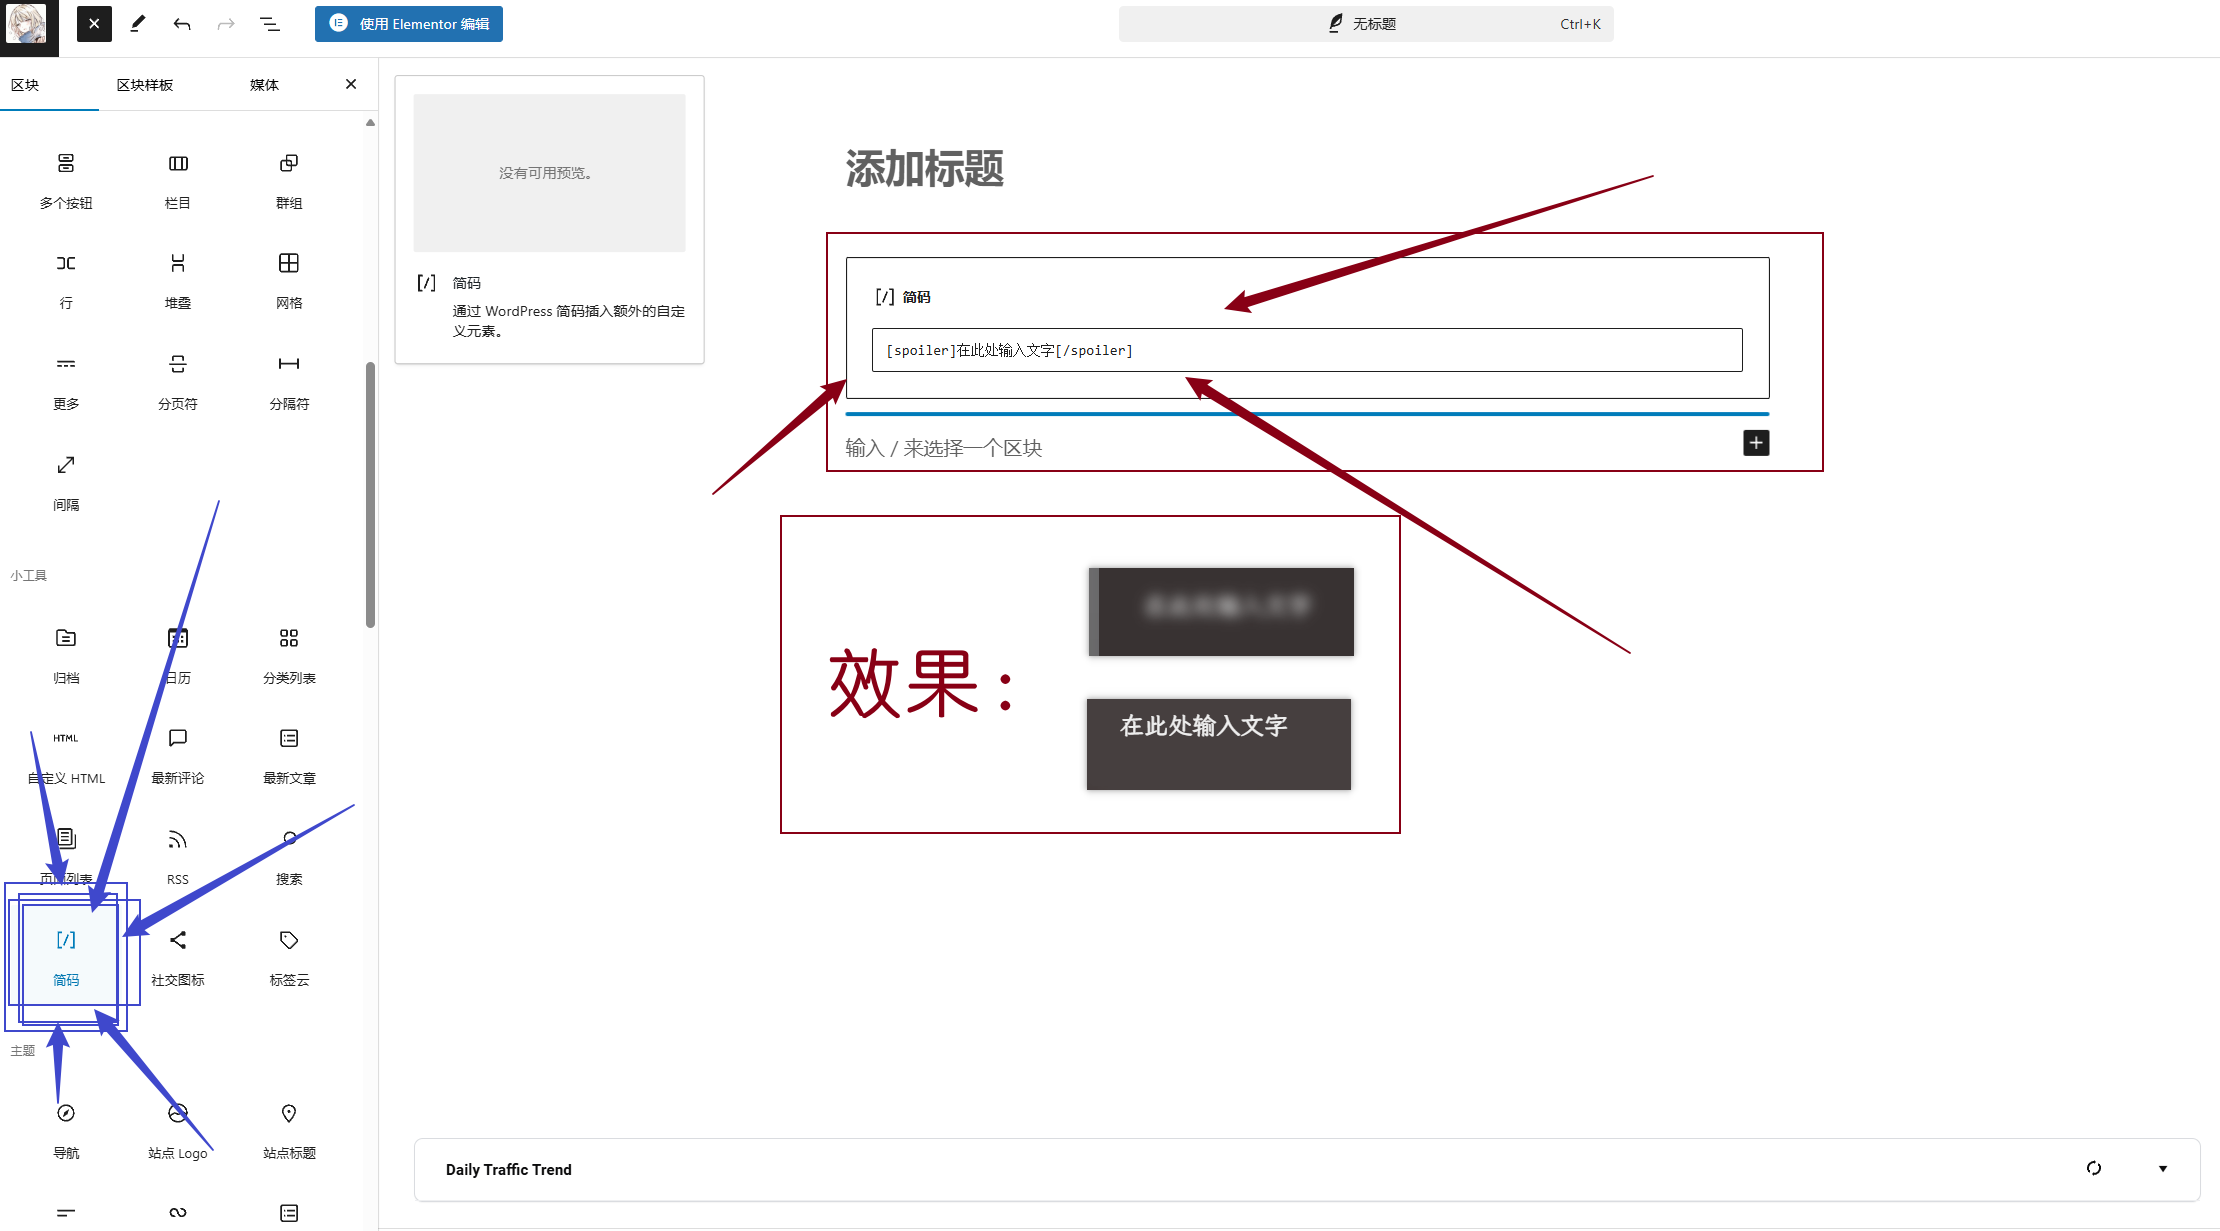Expand the Daily Traffic Trend dropdown arrow

[2163, 1169]
